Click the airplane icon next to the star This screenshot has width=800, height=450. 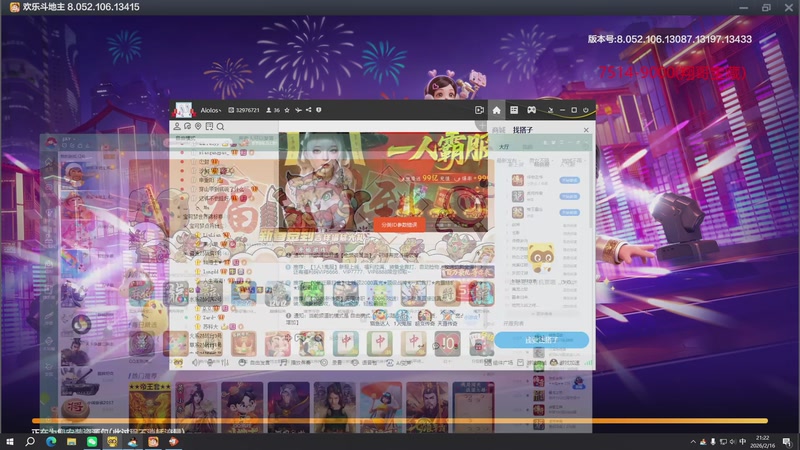[298, 110]
